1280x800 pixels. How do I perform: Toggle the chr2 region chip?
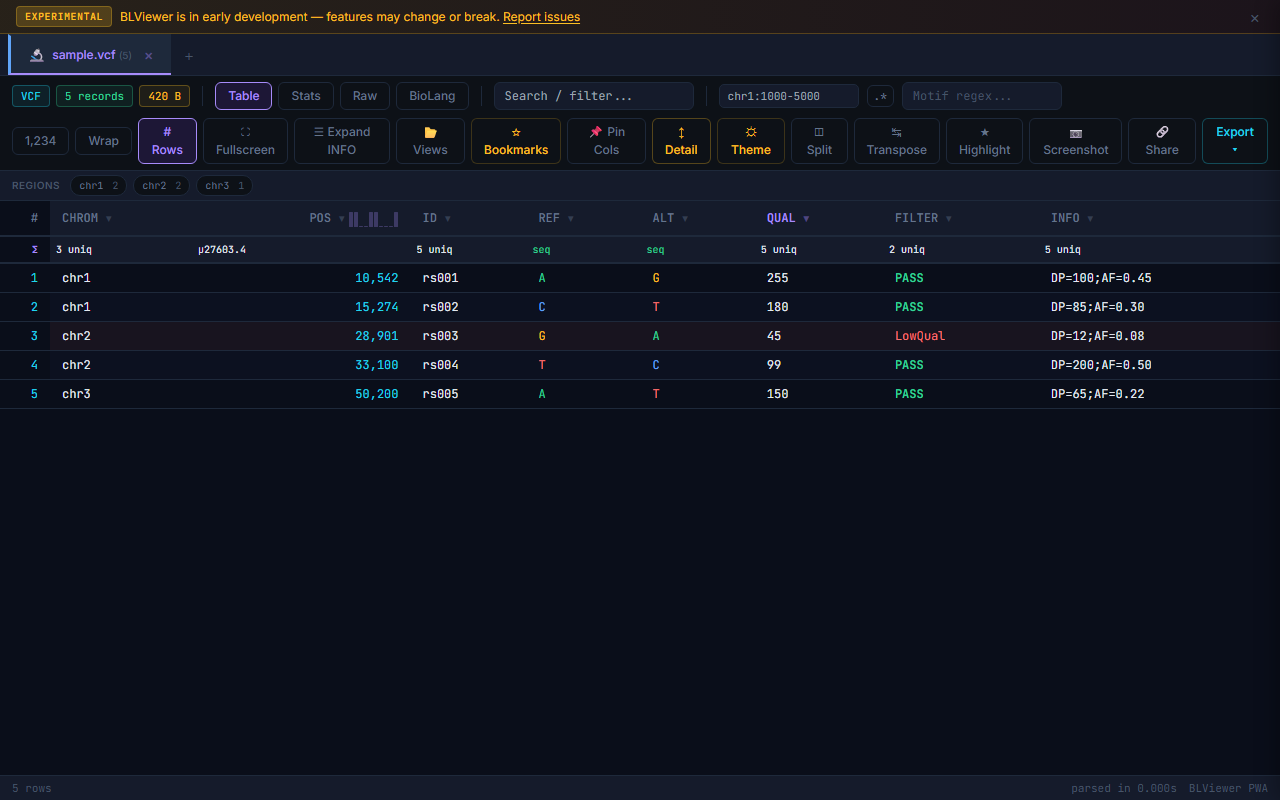point(161,185)
